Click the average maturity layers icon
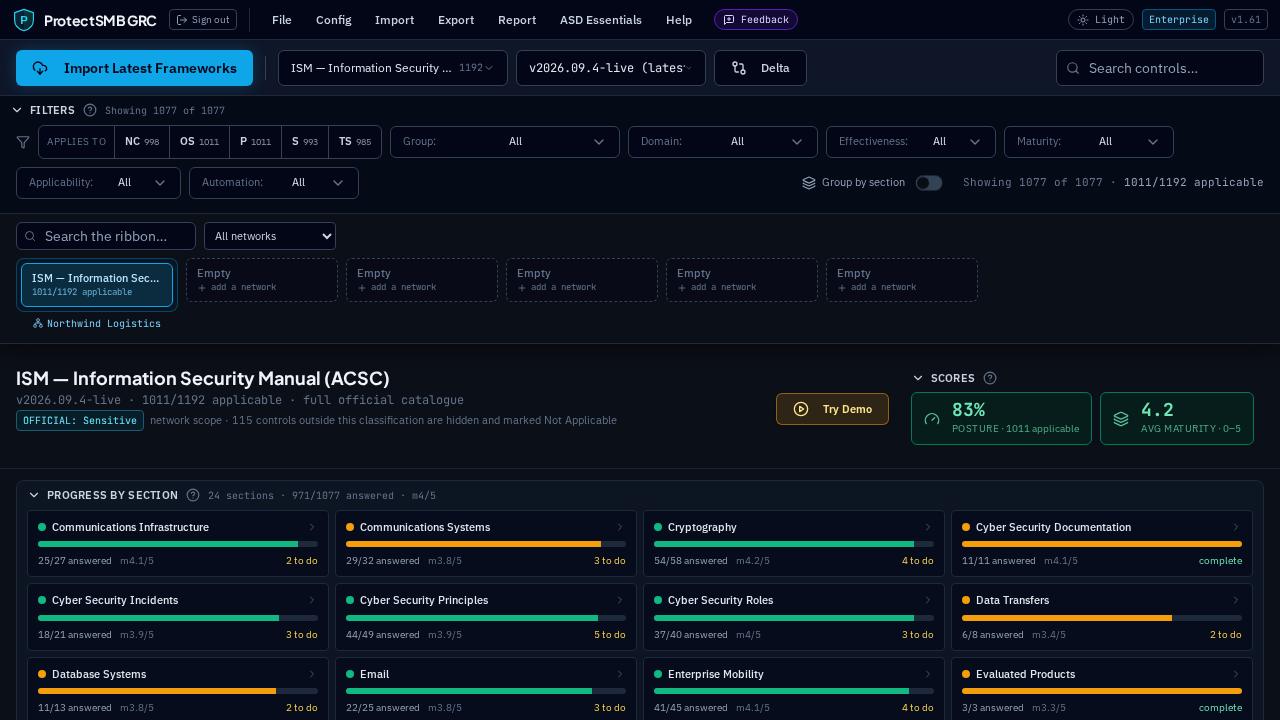Viewport: 1280px width, 720px height. [1121, 419]
